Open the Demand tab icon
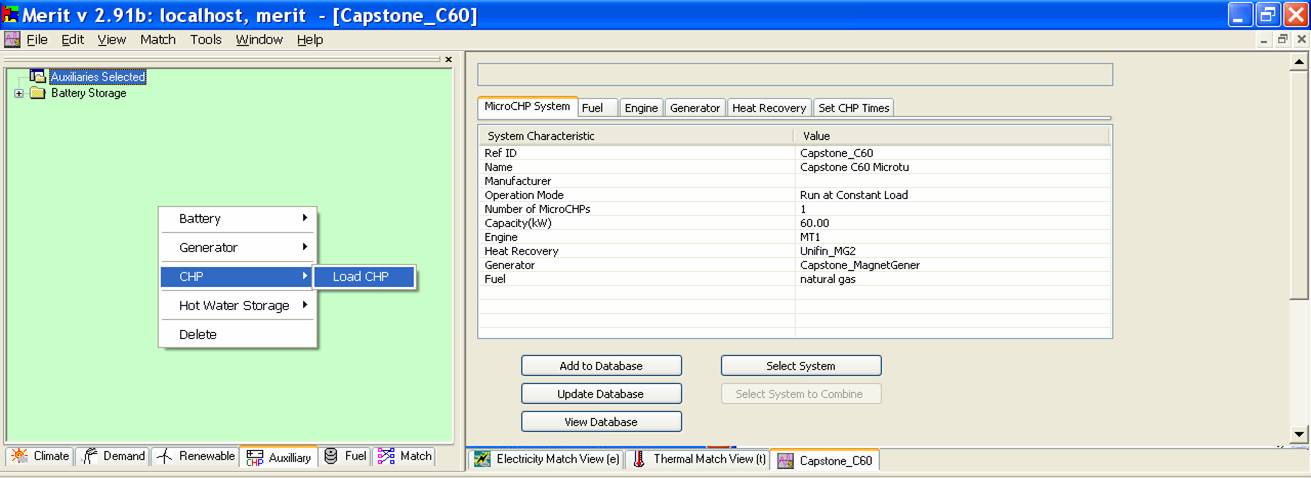The image size is (1311, 478). click(89, 456)
